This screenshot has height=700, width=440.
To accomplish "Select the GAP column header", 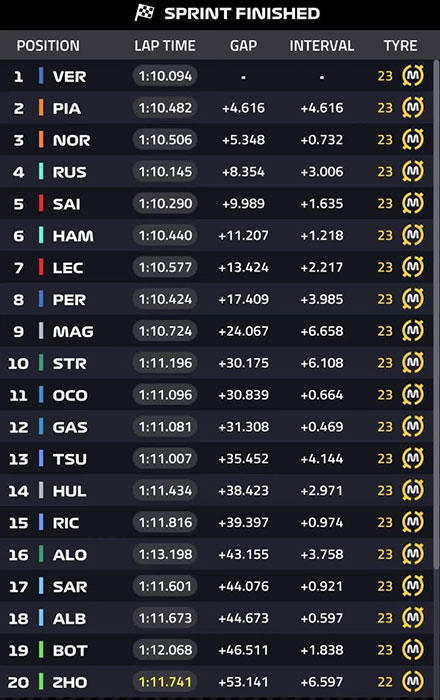I will [243, 46].
